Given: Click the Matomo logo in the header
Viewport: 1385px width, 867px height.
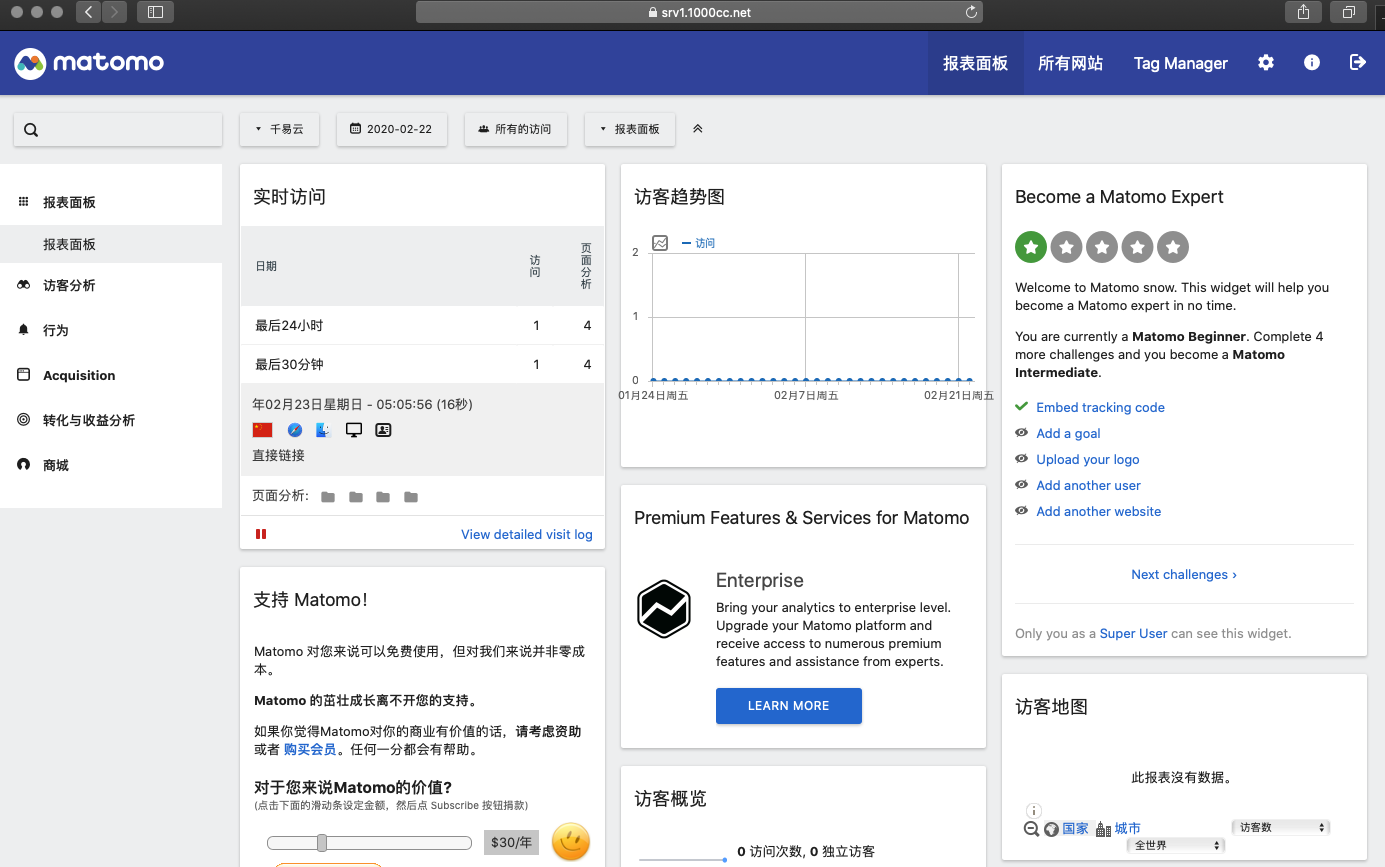Looking at the screenshot, I should pos(89,63).
